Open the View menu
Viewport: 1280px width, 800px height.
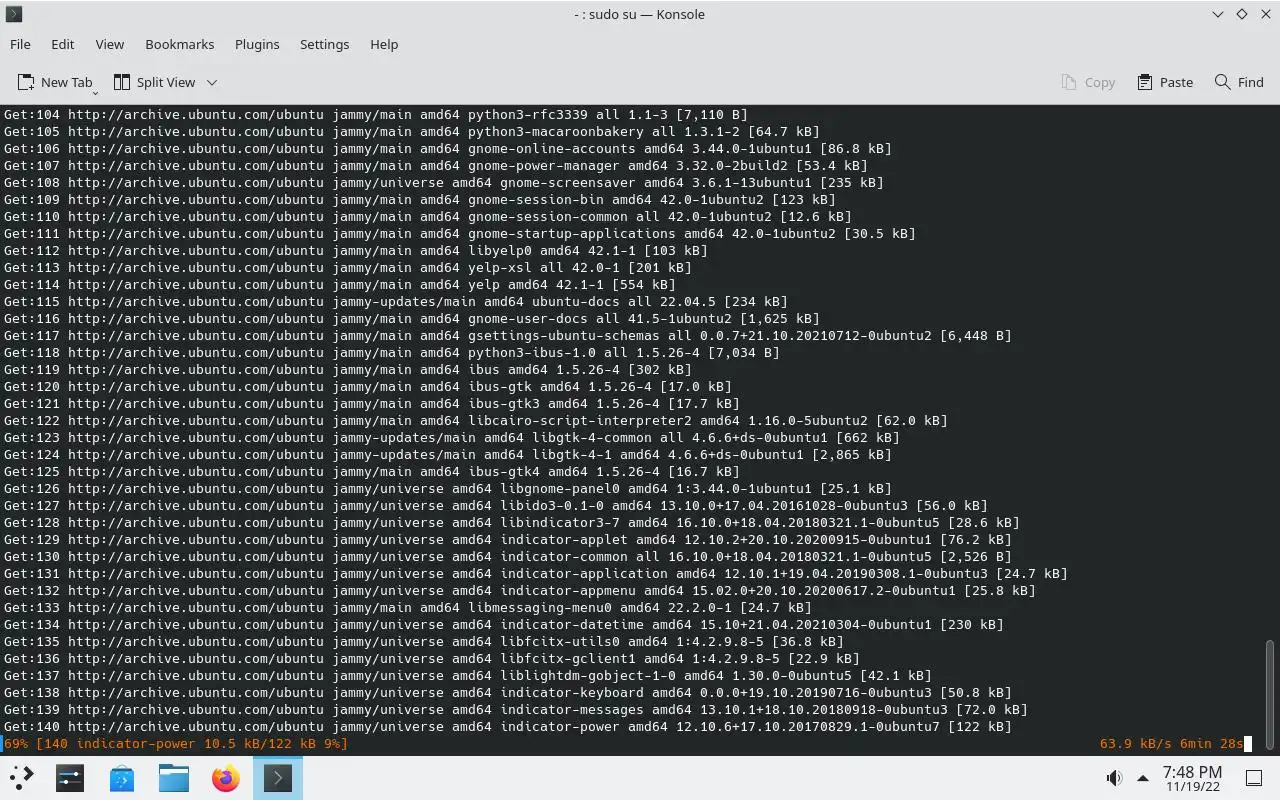109,44
